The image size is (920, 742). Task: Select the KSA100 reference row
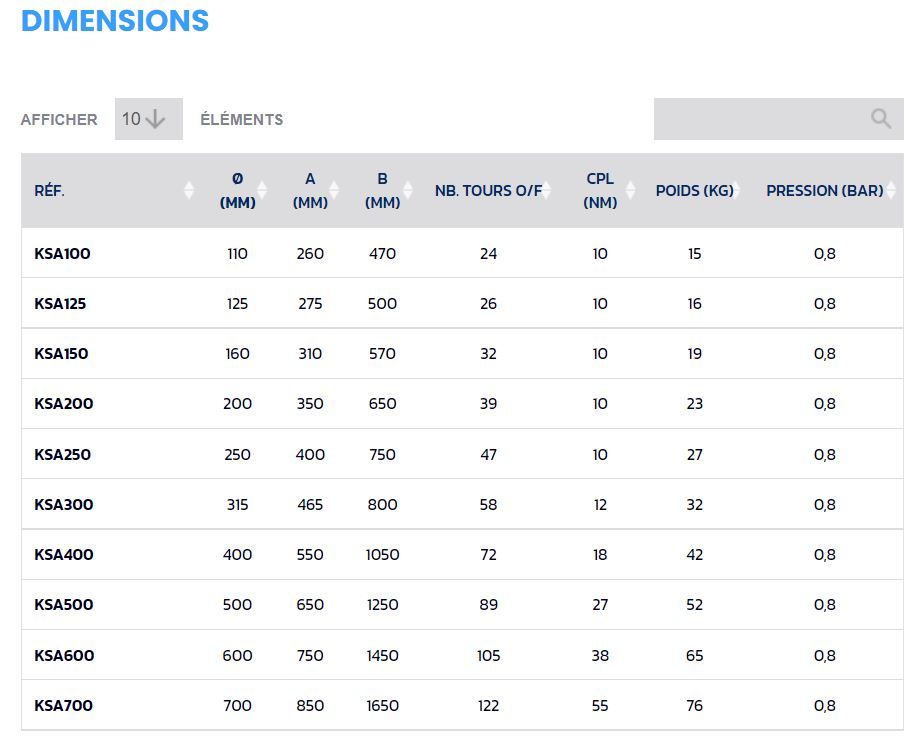[x=62, y=254]
